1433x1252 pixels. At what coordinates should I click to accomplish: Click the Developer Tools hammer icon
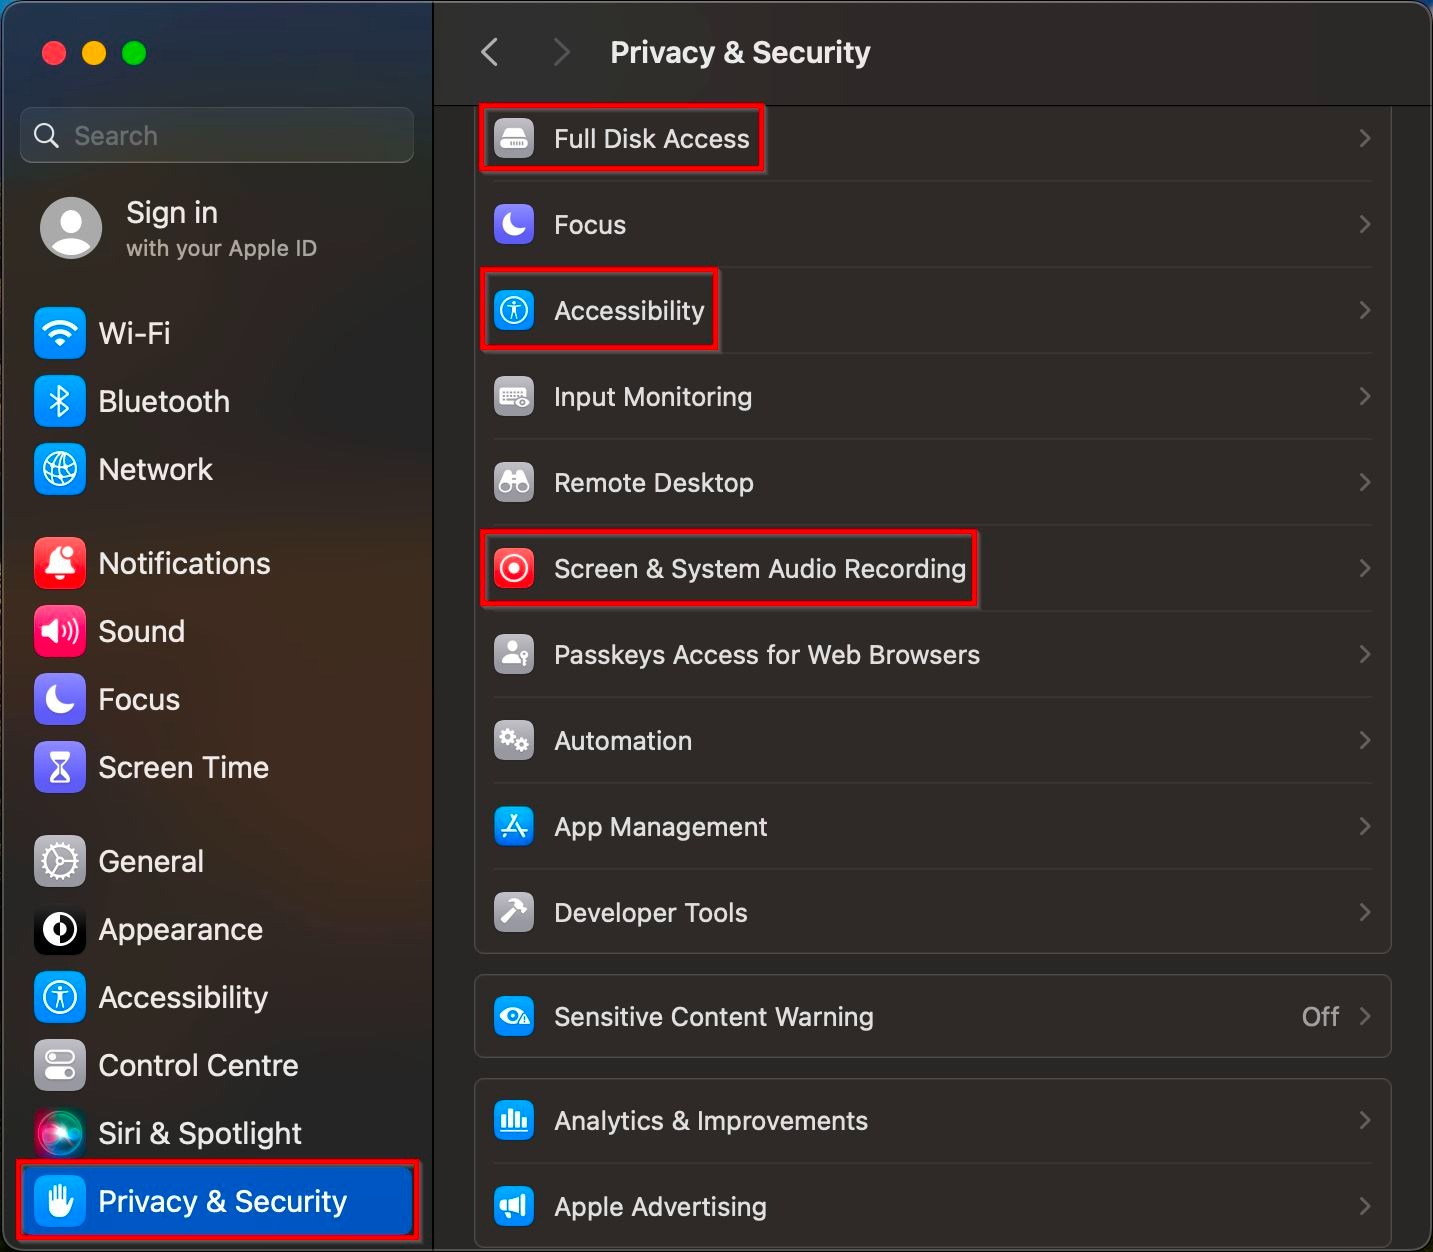coord(514,912)
